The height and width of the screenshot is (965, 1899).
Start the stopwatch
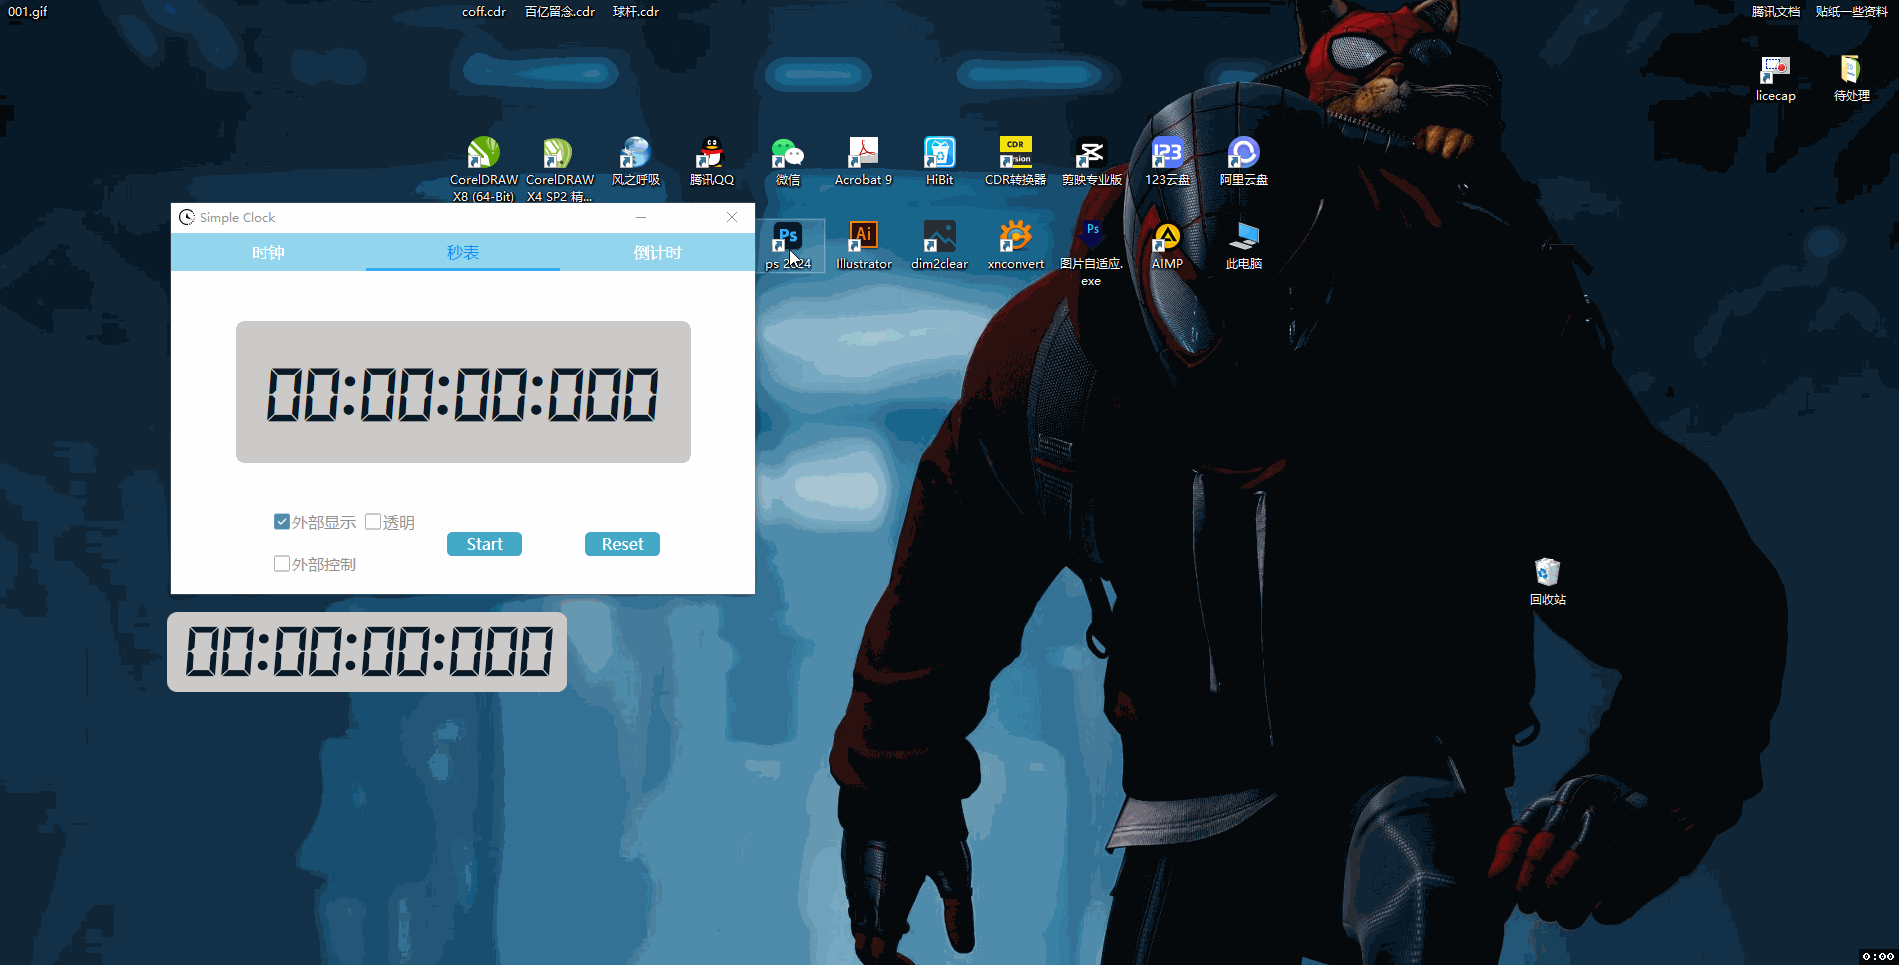484,544
